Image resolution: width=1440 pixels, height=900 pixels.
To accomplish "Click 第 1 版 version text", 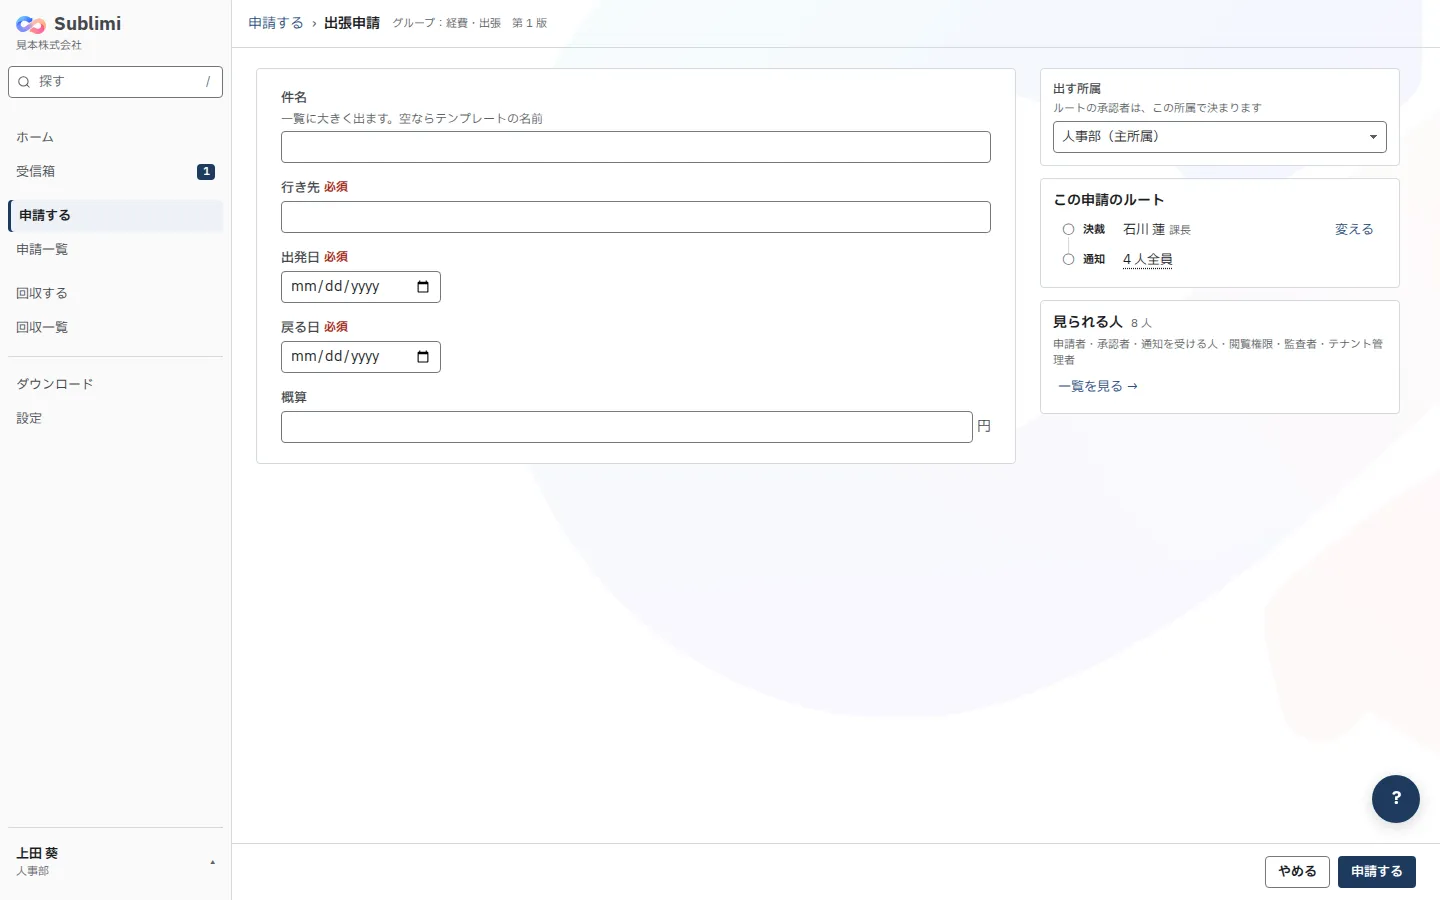I will [x=530, y=23].
